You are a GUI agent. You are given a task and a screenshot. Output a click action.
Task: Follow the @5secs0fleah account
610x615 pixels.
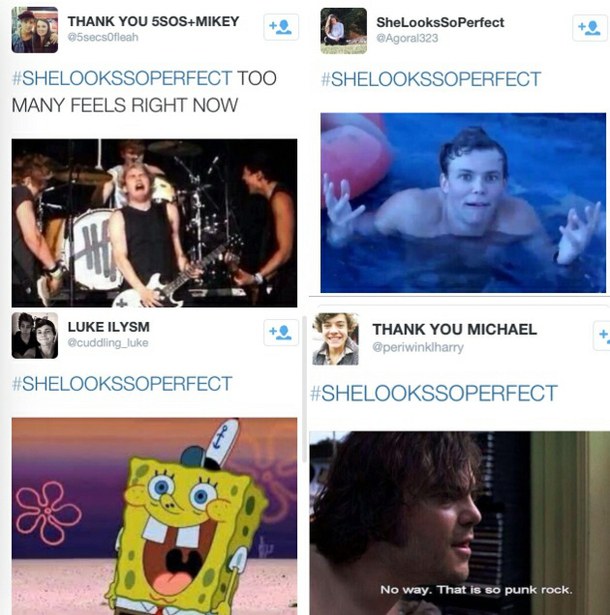(281, 27)
